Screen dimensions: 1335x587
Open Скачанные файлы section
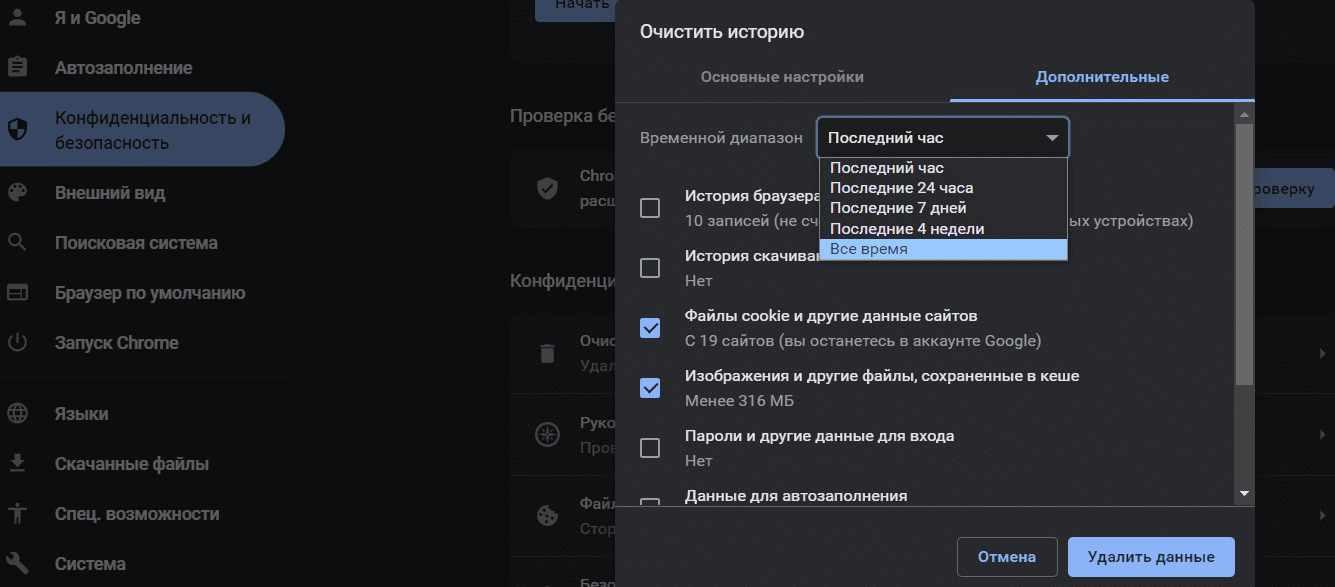click(132, 464)
